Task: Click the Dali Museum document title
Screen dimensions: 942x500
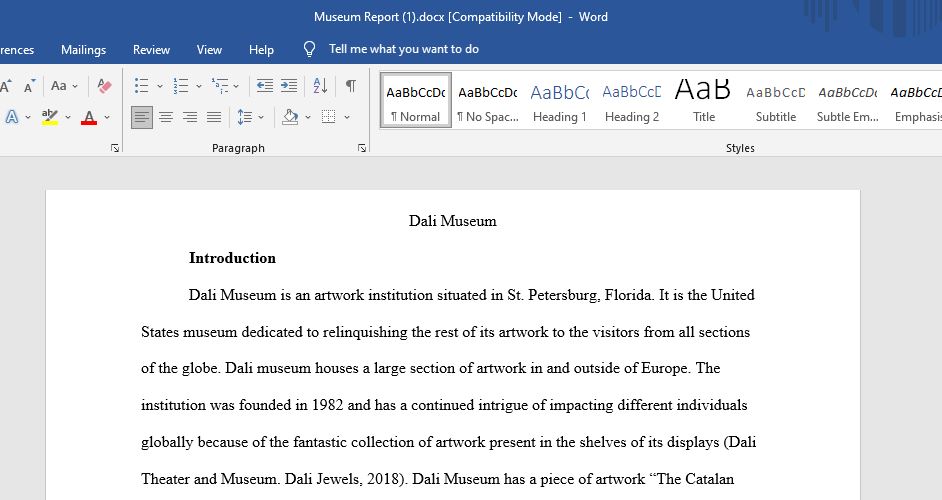Action: point(452,221)
